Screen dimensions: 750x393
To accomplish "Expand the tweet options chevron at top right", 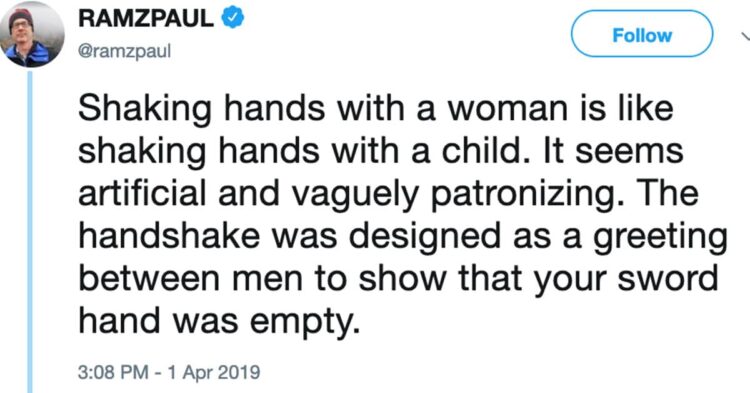I will [745, 36].
